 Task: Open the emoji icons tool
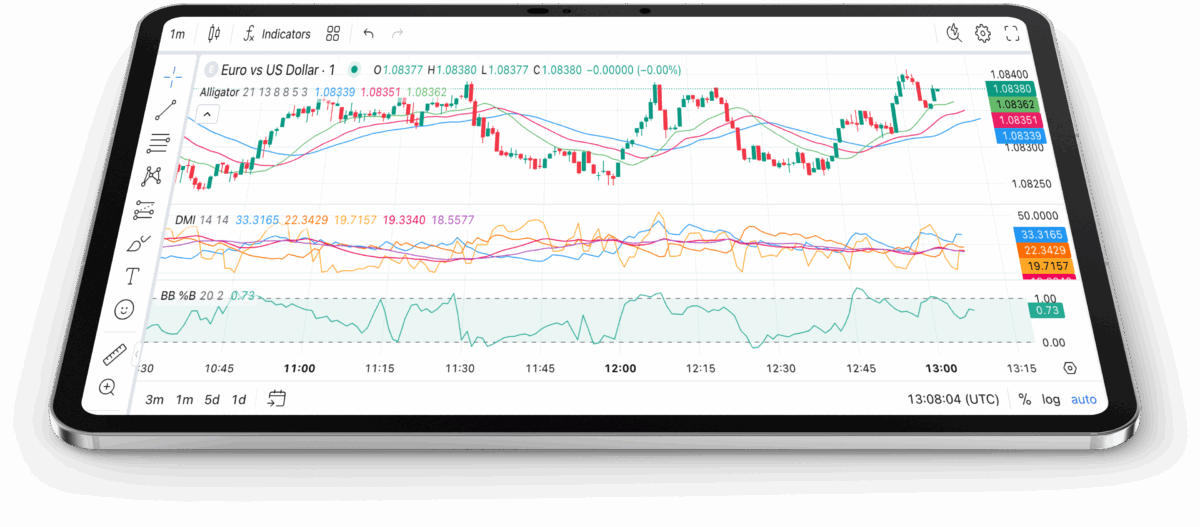tap(124, 310)
